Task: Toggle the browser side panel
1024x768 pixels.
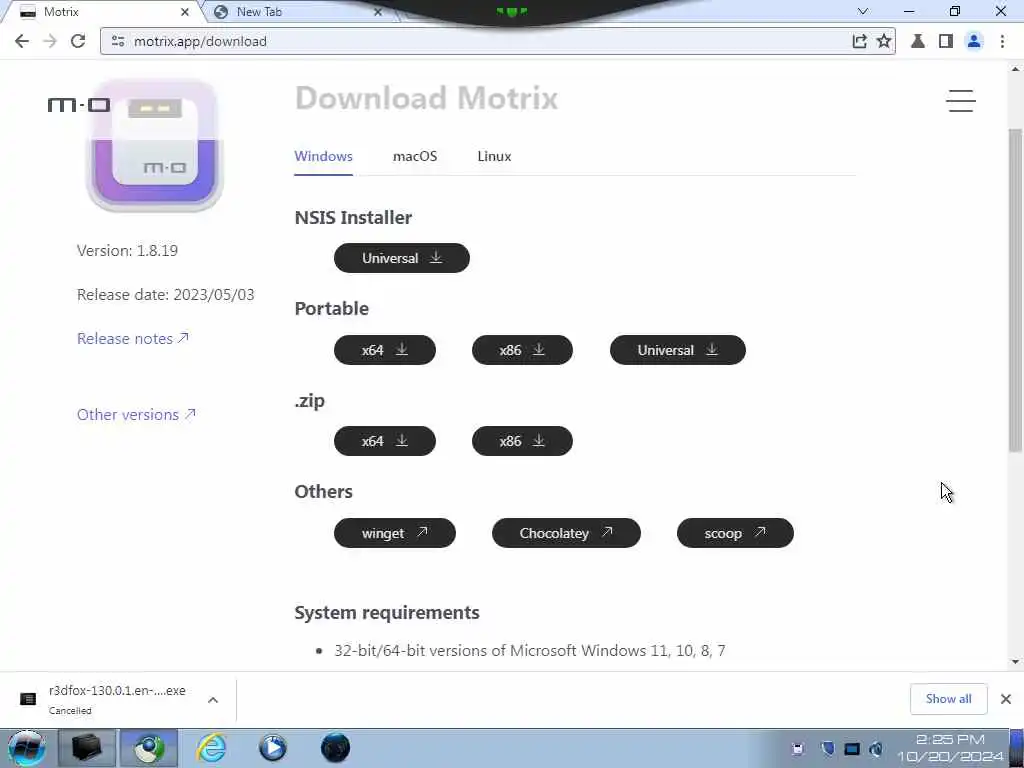Action: 945,41
